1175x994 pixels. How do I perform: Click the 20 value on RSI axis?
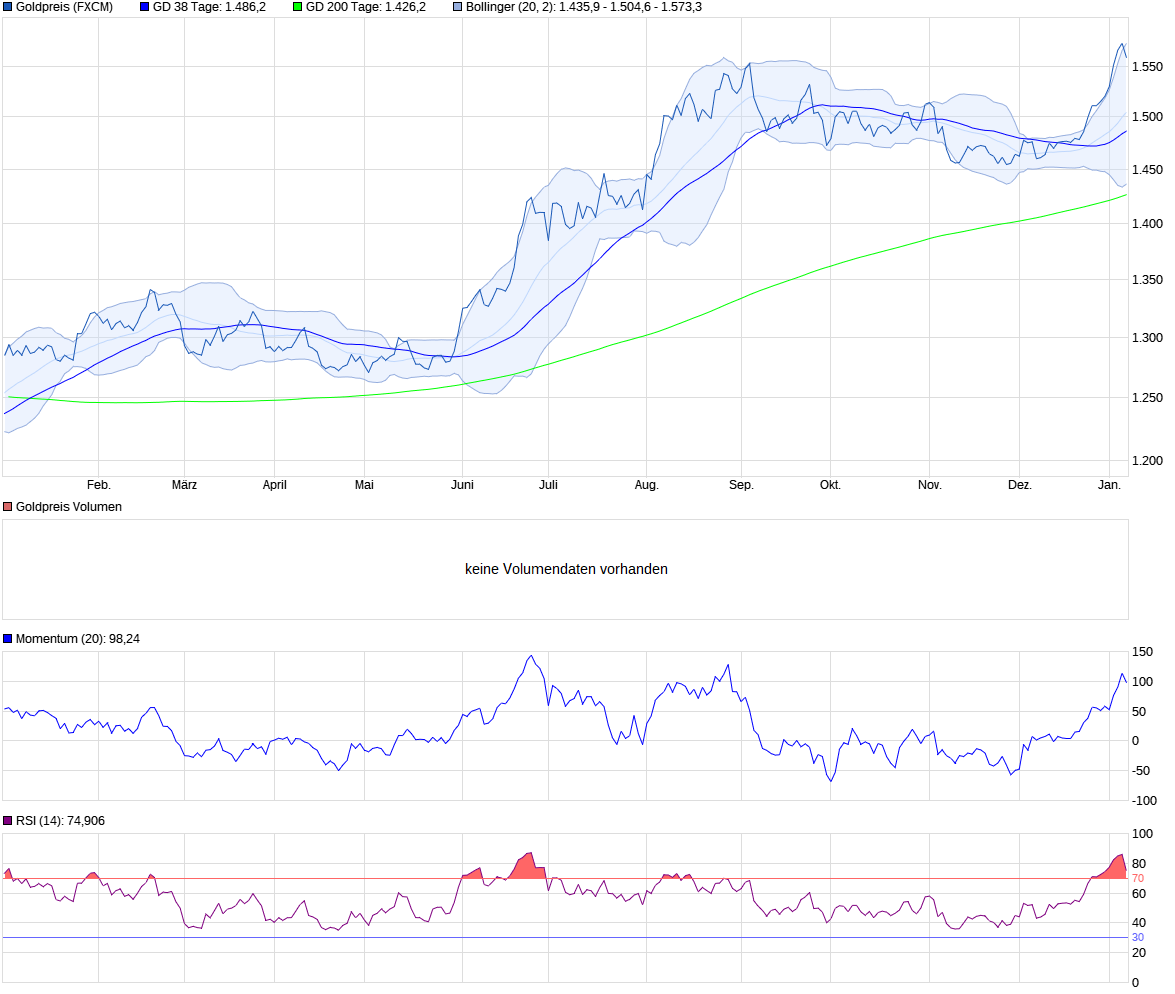click(x=1139, y=953)
